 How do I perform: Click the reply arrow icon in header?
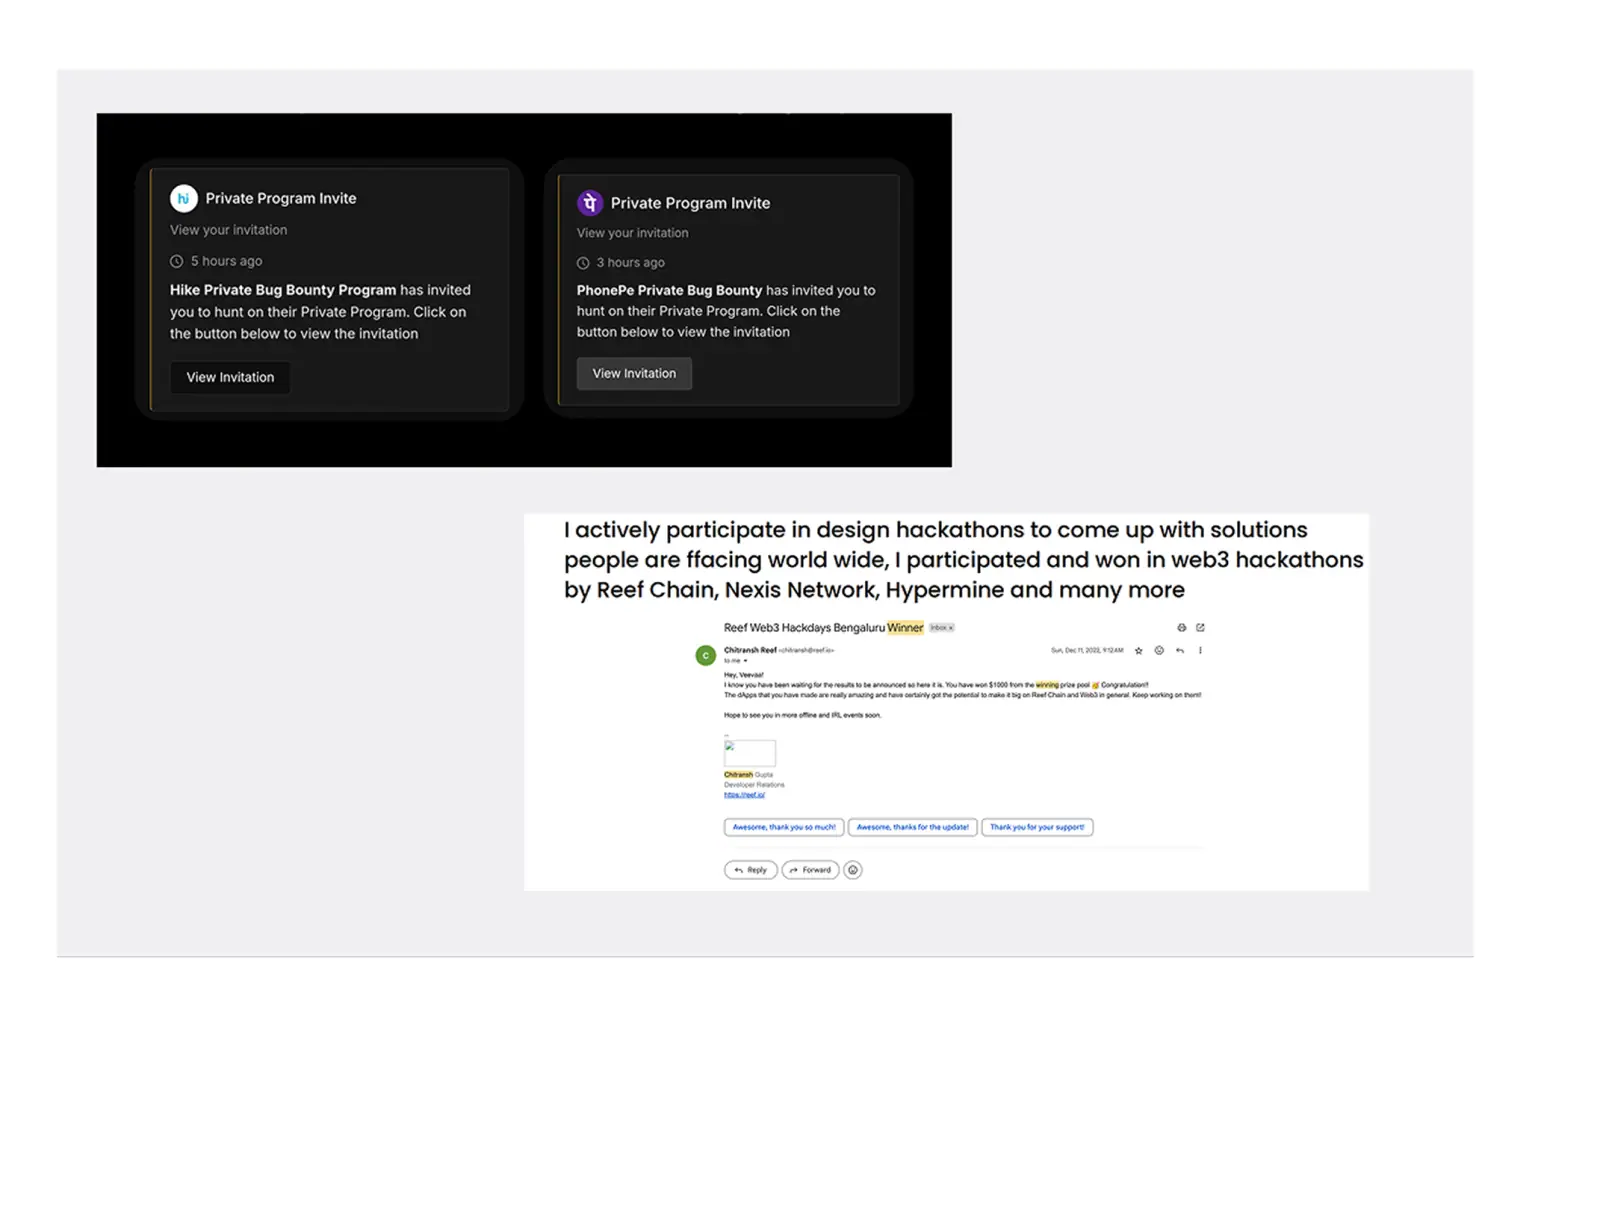coord(1180,651)
